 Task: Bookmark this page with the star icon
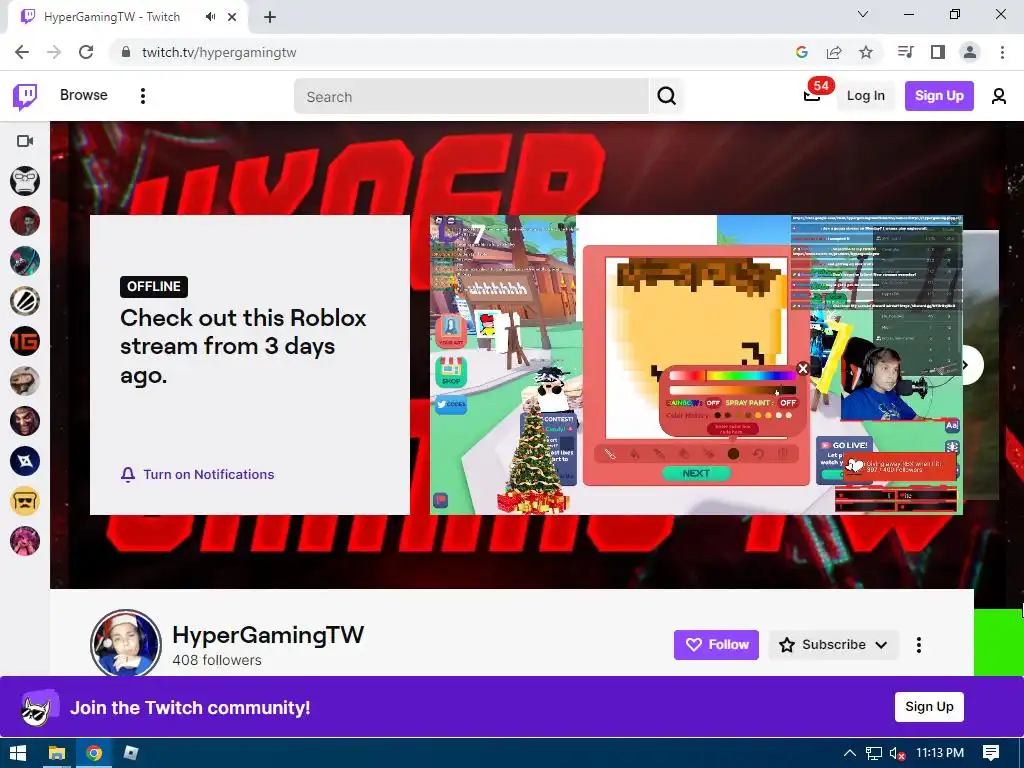(x=866, y=52)
